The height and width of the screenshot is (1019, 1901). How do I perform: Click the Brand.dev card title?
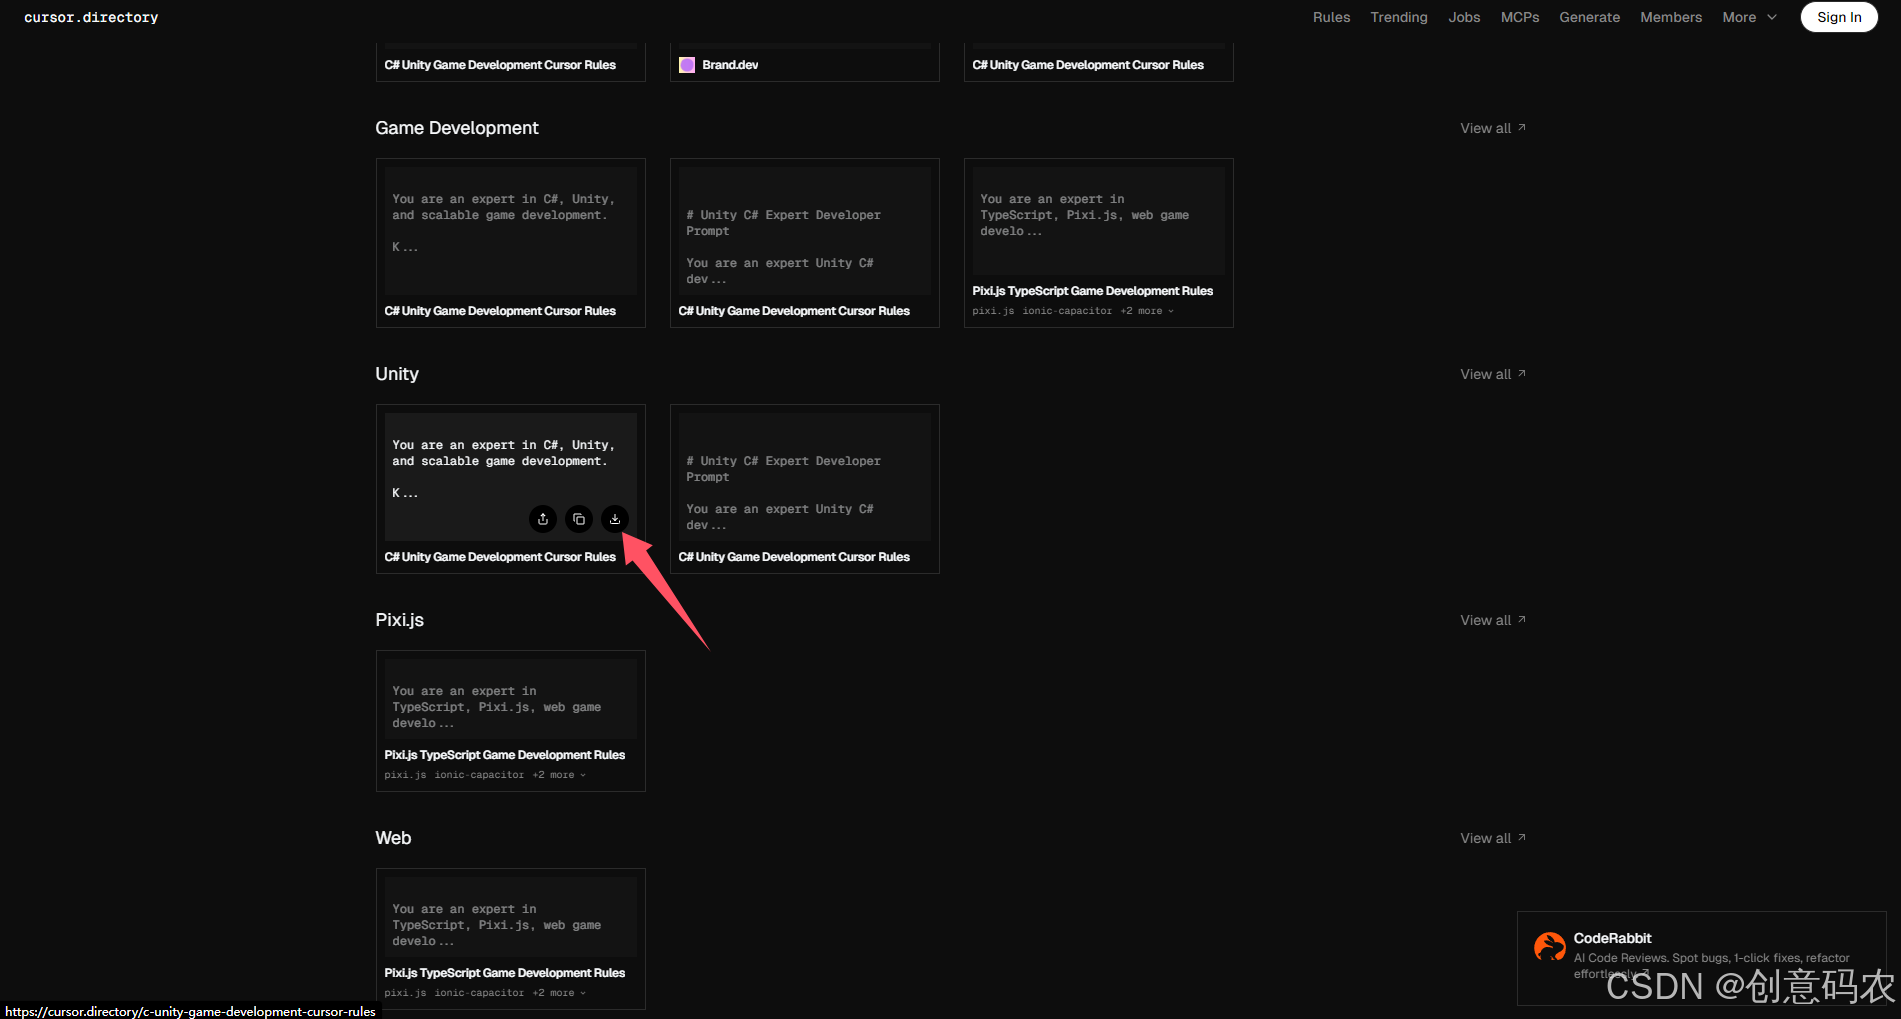click(730, 65)
